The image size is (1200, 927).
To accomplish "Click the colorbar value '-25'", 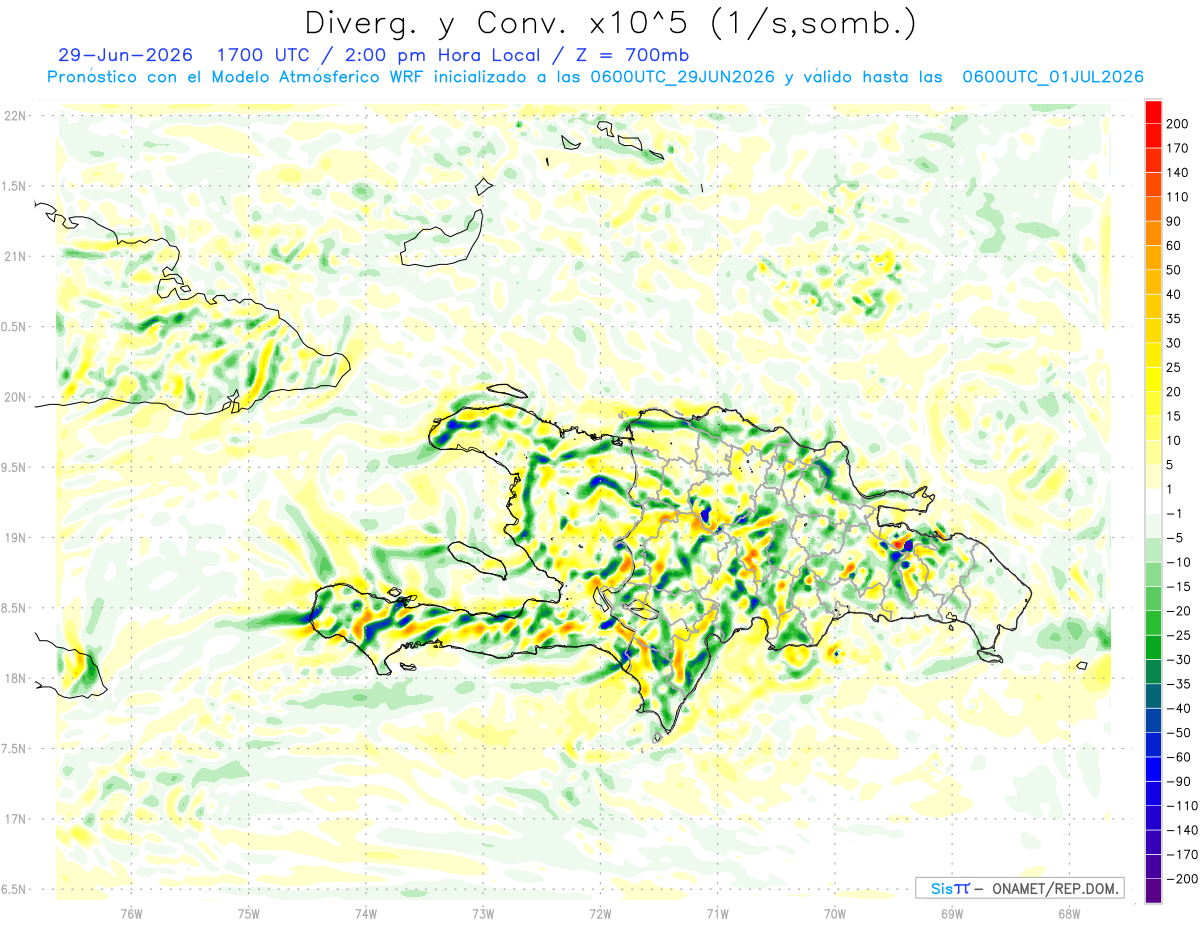I will (1180, 636).
